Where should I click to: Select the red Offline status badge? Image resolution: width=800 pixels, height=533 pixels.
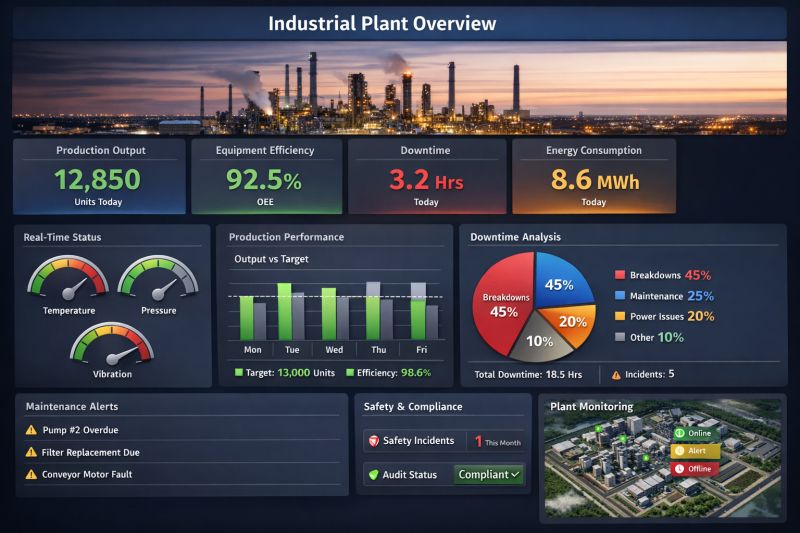(694, 468)
